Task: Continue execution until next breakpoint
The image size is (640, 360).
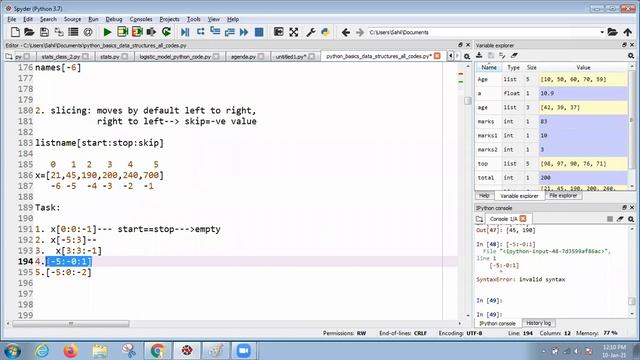Action: 244,32
